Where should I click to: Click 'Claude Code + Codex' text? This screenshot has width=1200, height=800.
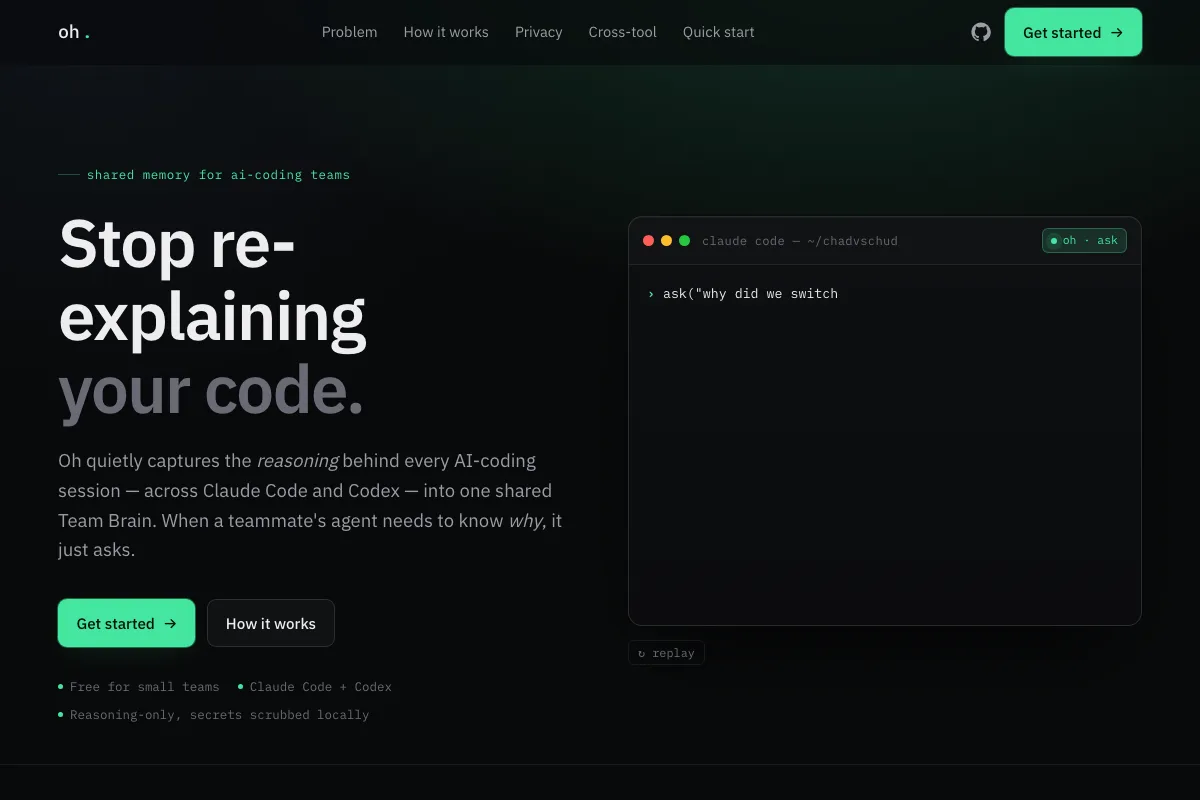pyautogui.click(x=321, y=687)
